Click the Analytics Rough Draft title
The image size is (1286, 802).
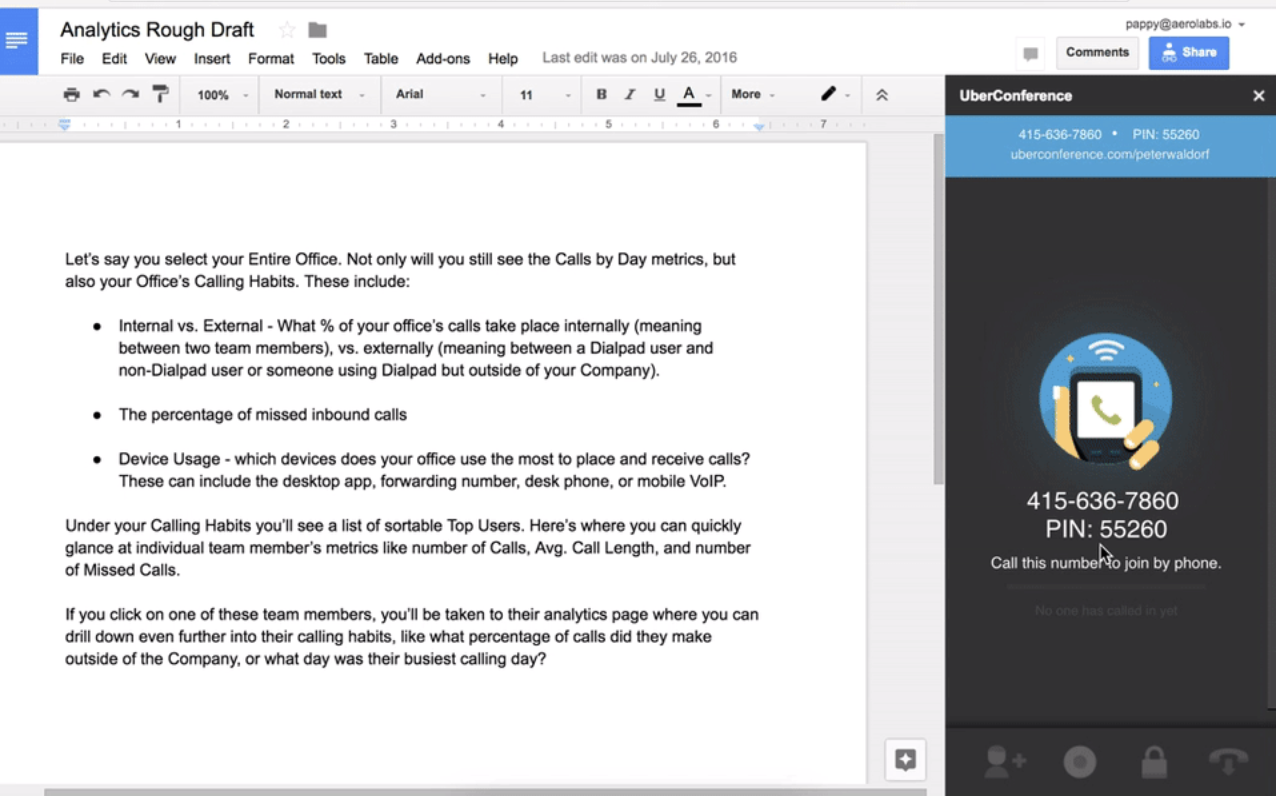click(157, 30)
